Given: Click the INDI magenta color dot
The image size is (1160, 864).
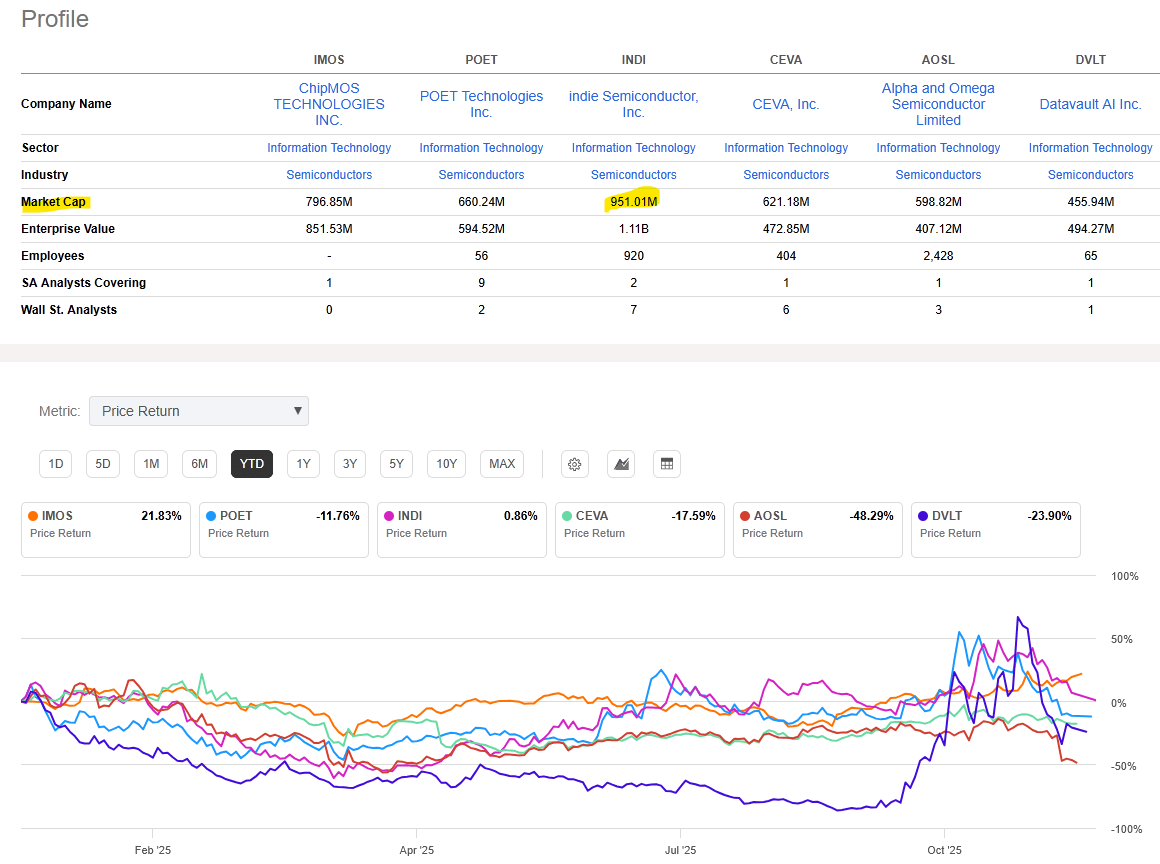Looking at the screenshot, I should pyautogui.click(x=390, y=515).
